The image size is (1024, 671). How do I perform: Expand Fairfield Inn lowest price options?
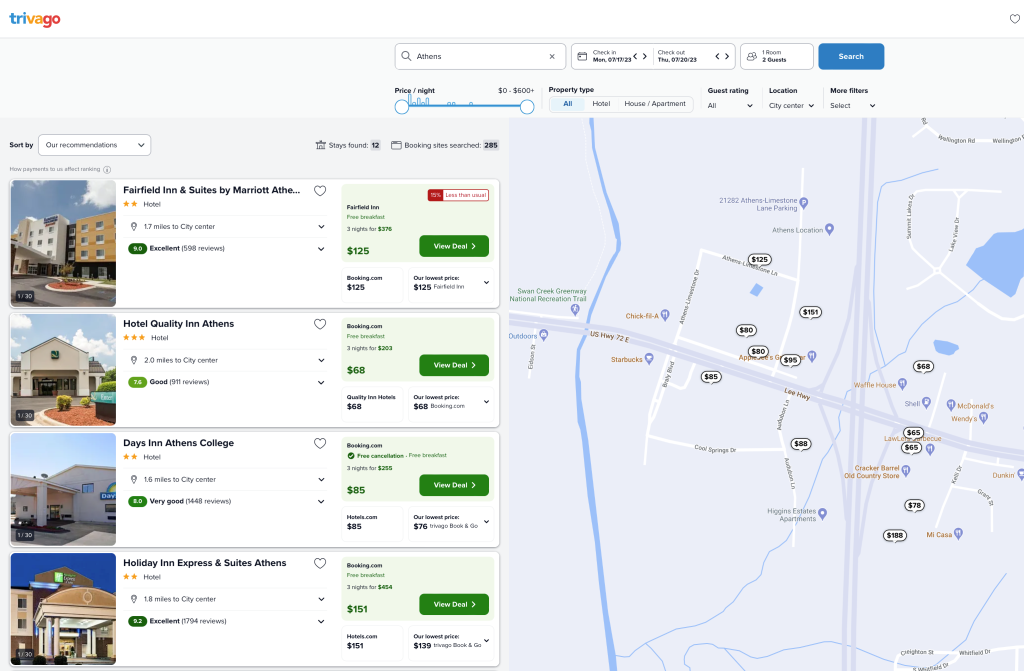pos(451,284)
